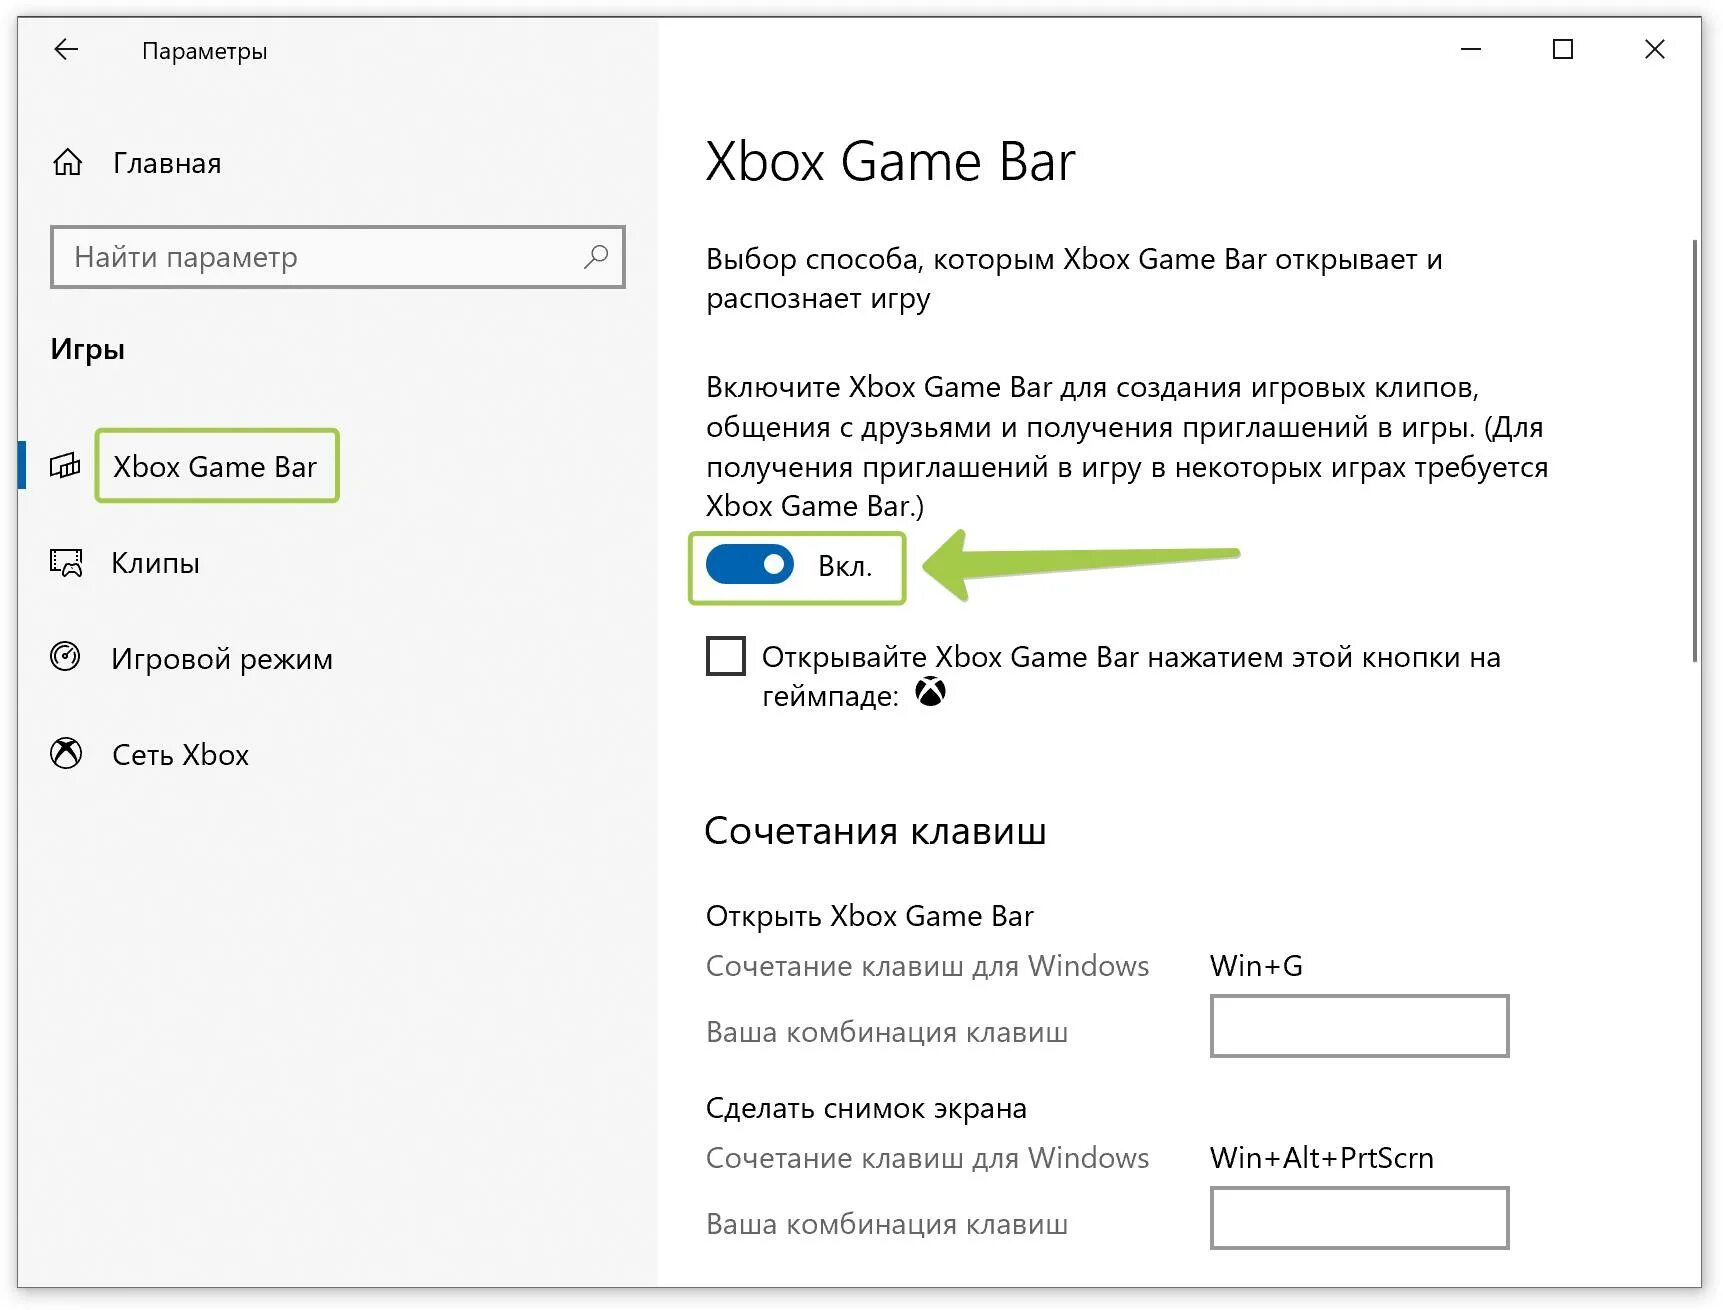Viewport: 1723px width, 1310px height.
Task: Click the Открыть Xbox Game Bar label
Action: tap(869, 916)
